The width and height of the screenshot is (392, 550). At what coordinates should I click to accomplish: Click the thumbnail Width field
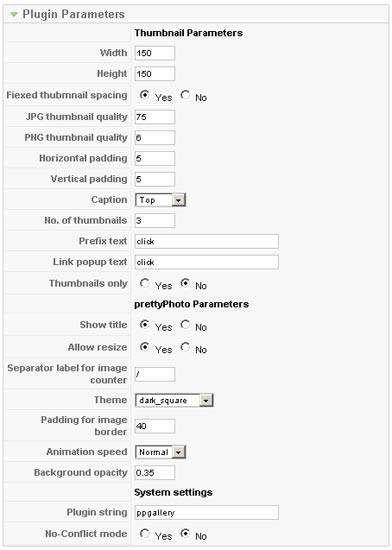point(155,53)
